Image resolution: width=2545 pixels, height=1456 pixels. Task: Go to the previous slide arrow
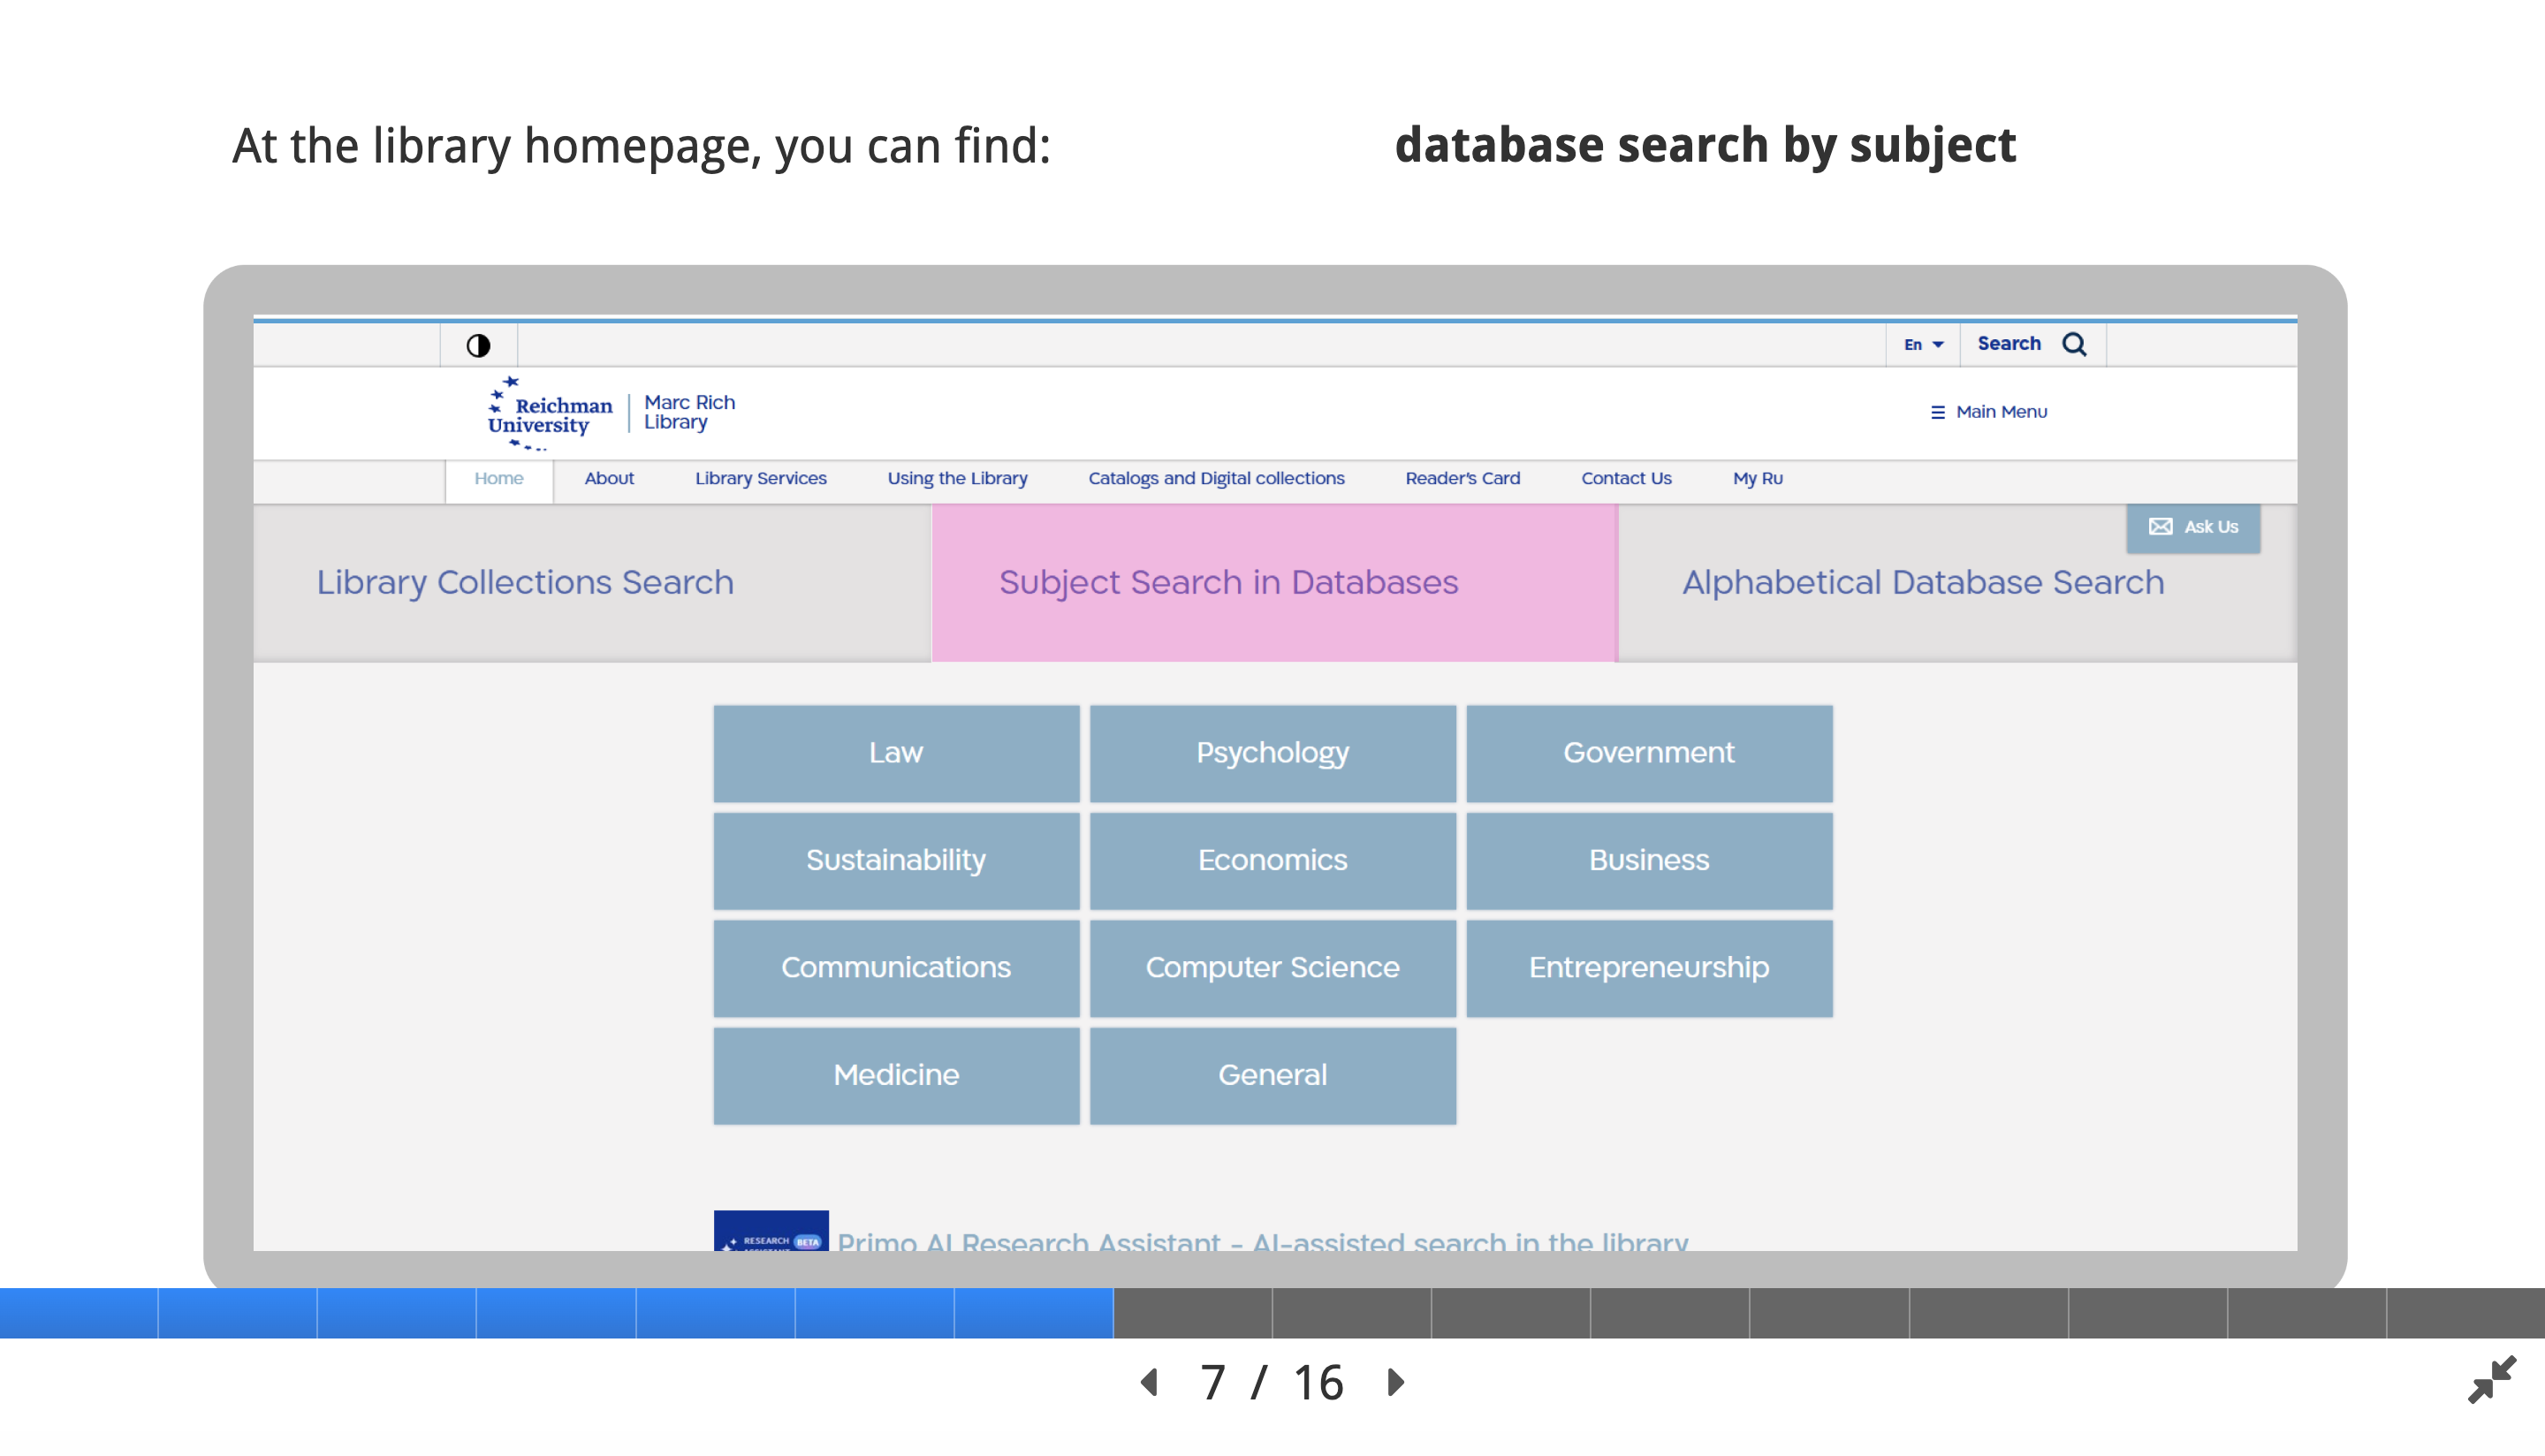[1150, 1382]
